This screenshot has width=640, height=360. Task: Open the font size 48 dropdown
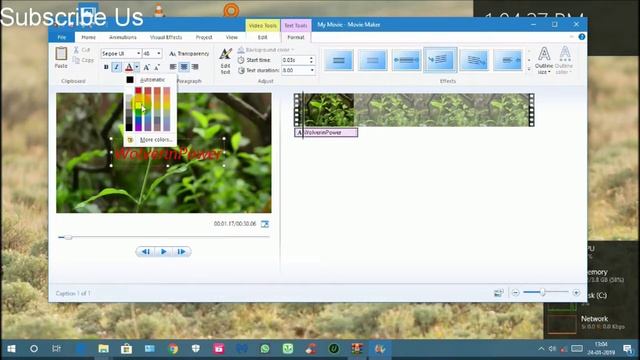159,53
